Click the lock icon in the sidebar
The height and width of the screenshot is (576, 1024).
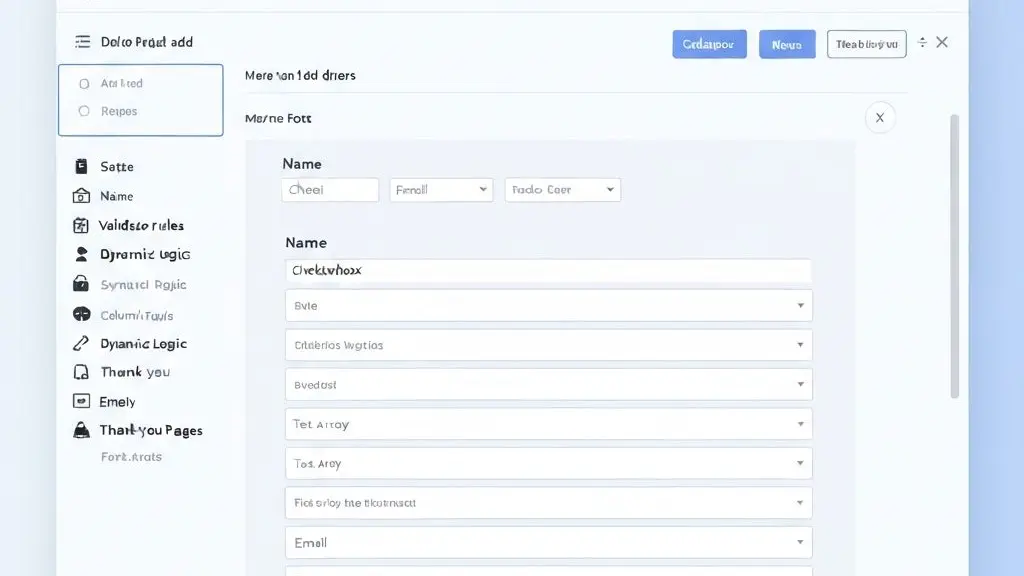tap(81, 285)
